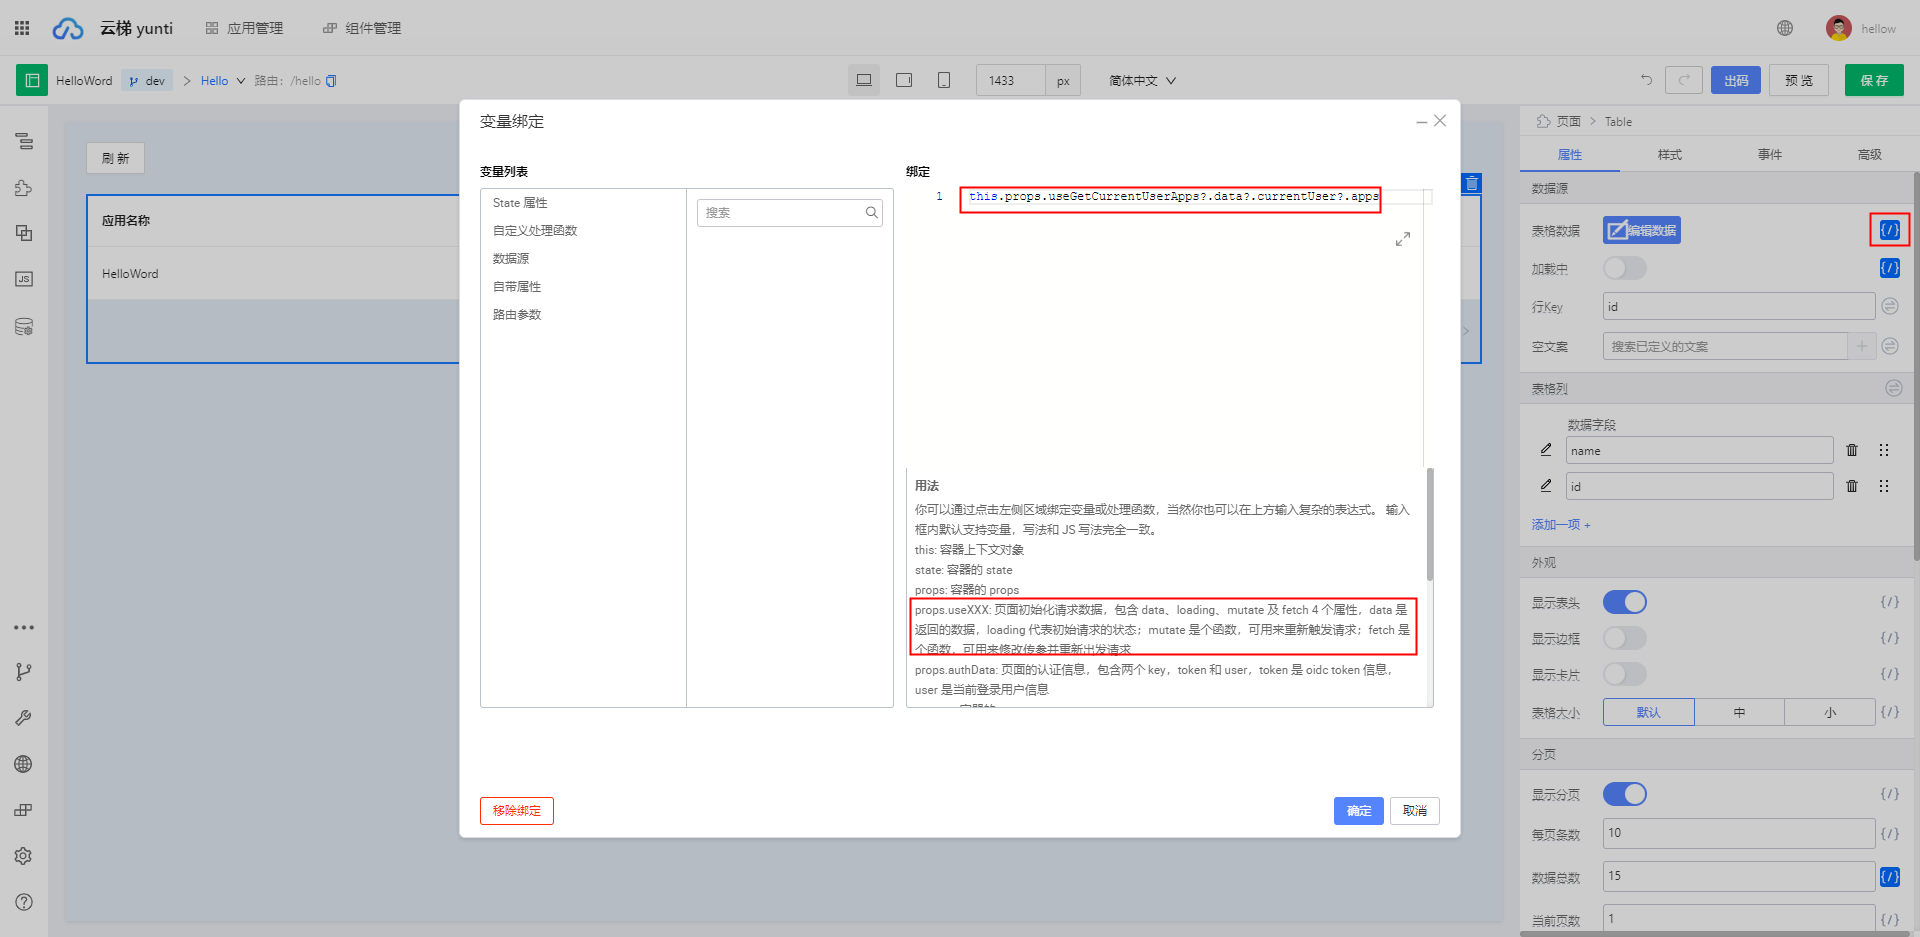Image resolution: width=1920 pixels, height=937 pixels.
Task: Open the Hello page dropdown
Action: (223, 81)
